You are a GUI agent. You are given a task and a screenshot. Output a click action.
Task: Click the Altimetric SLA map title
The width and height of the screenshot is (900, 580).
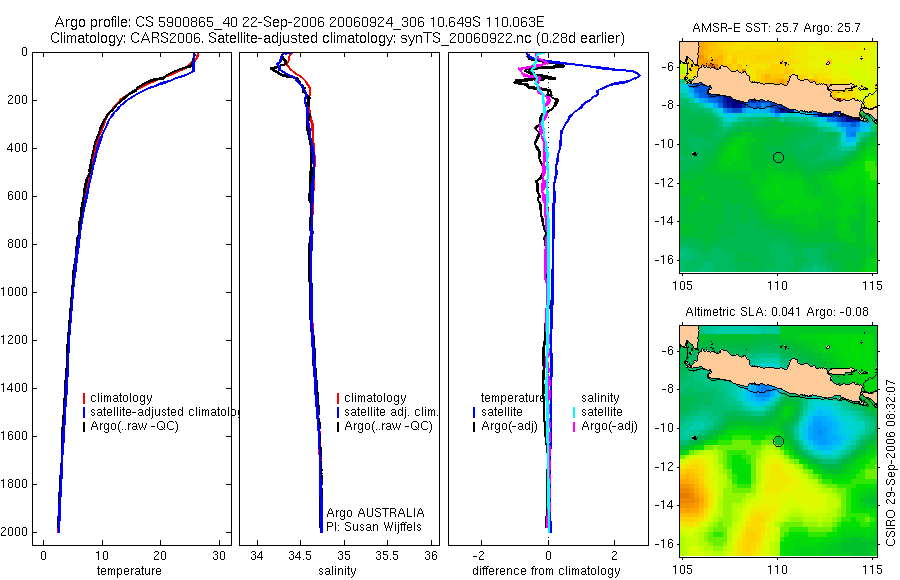[777, 312]
